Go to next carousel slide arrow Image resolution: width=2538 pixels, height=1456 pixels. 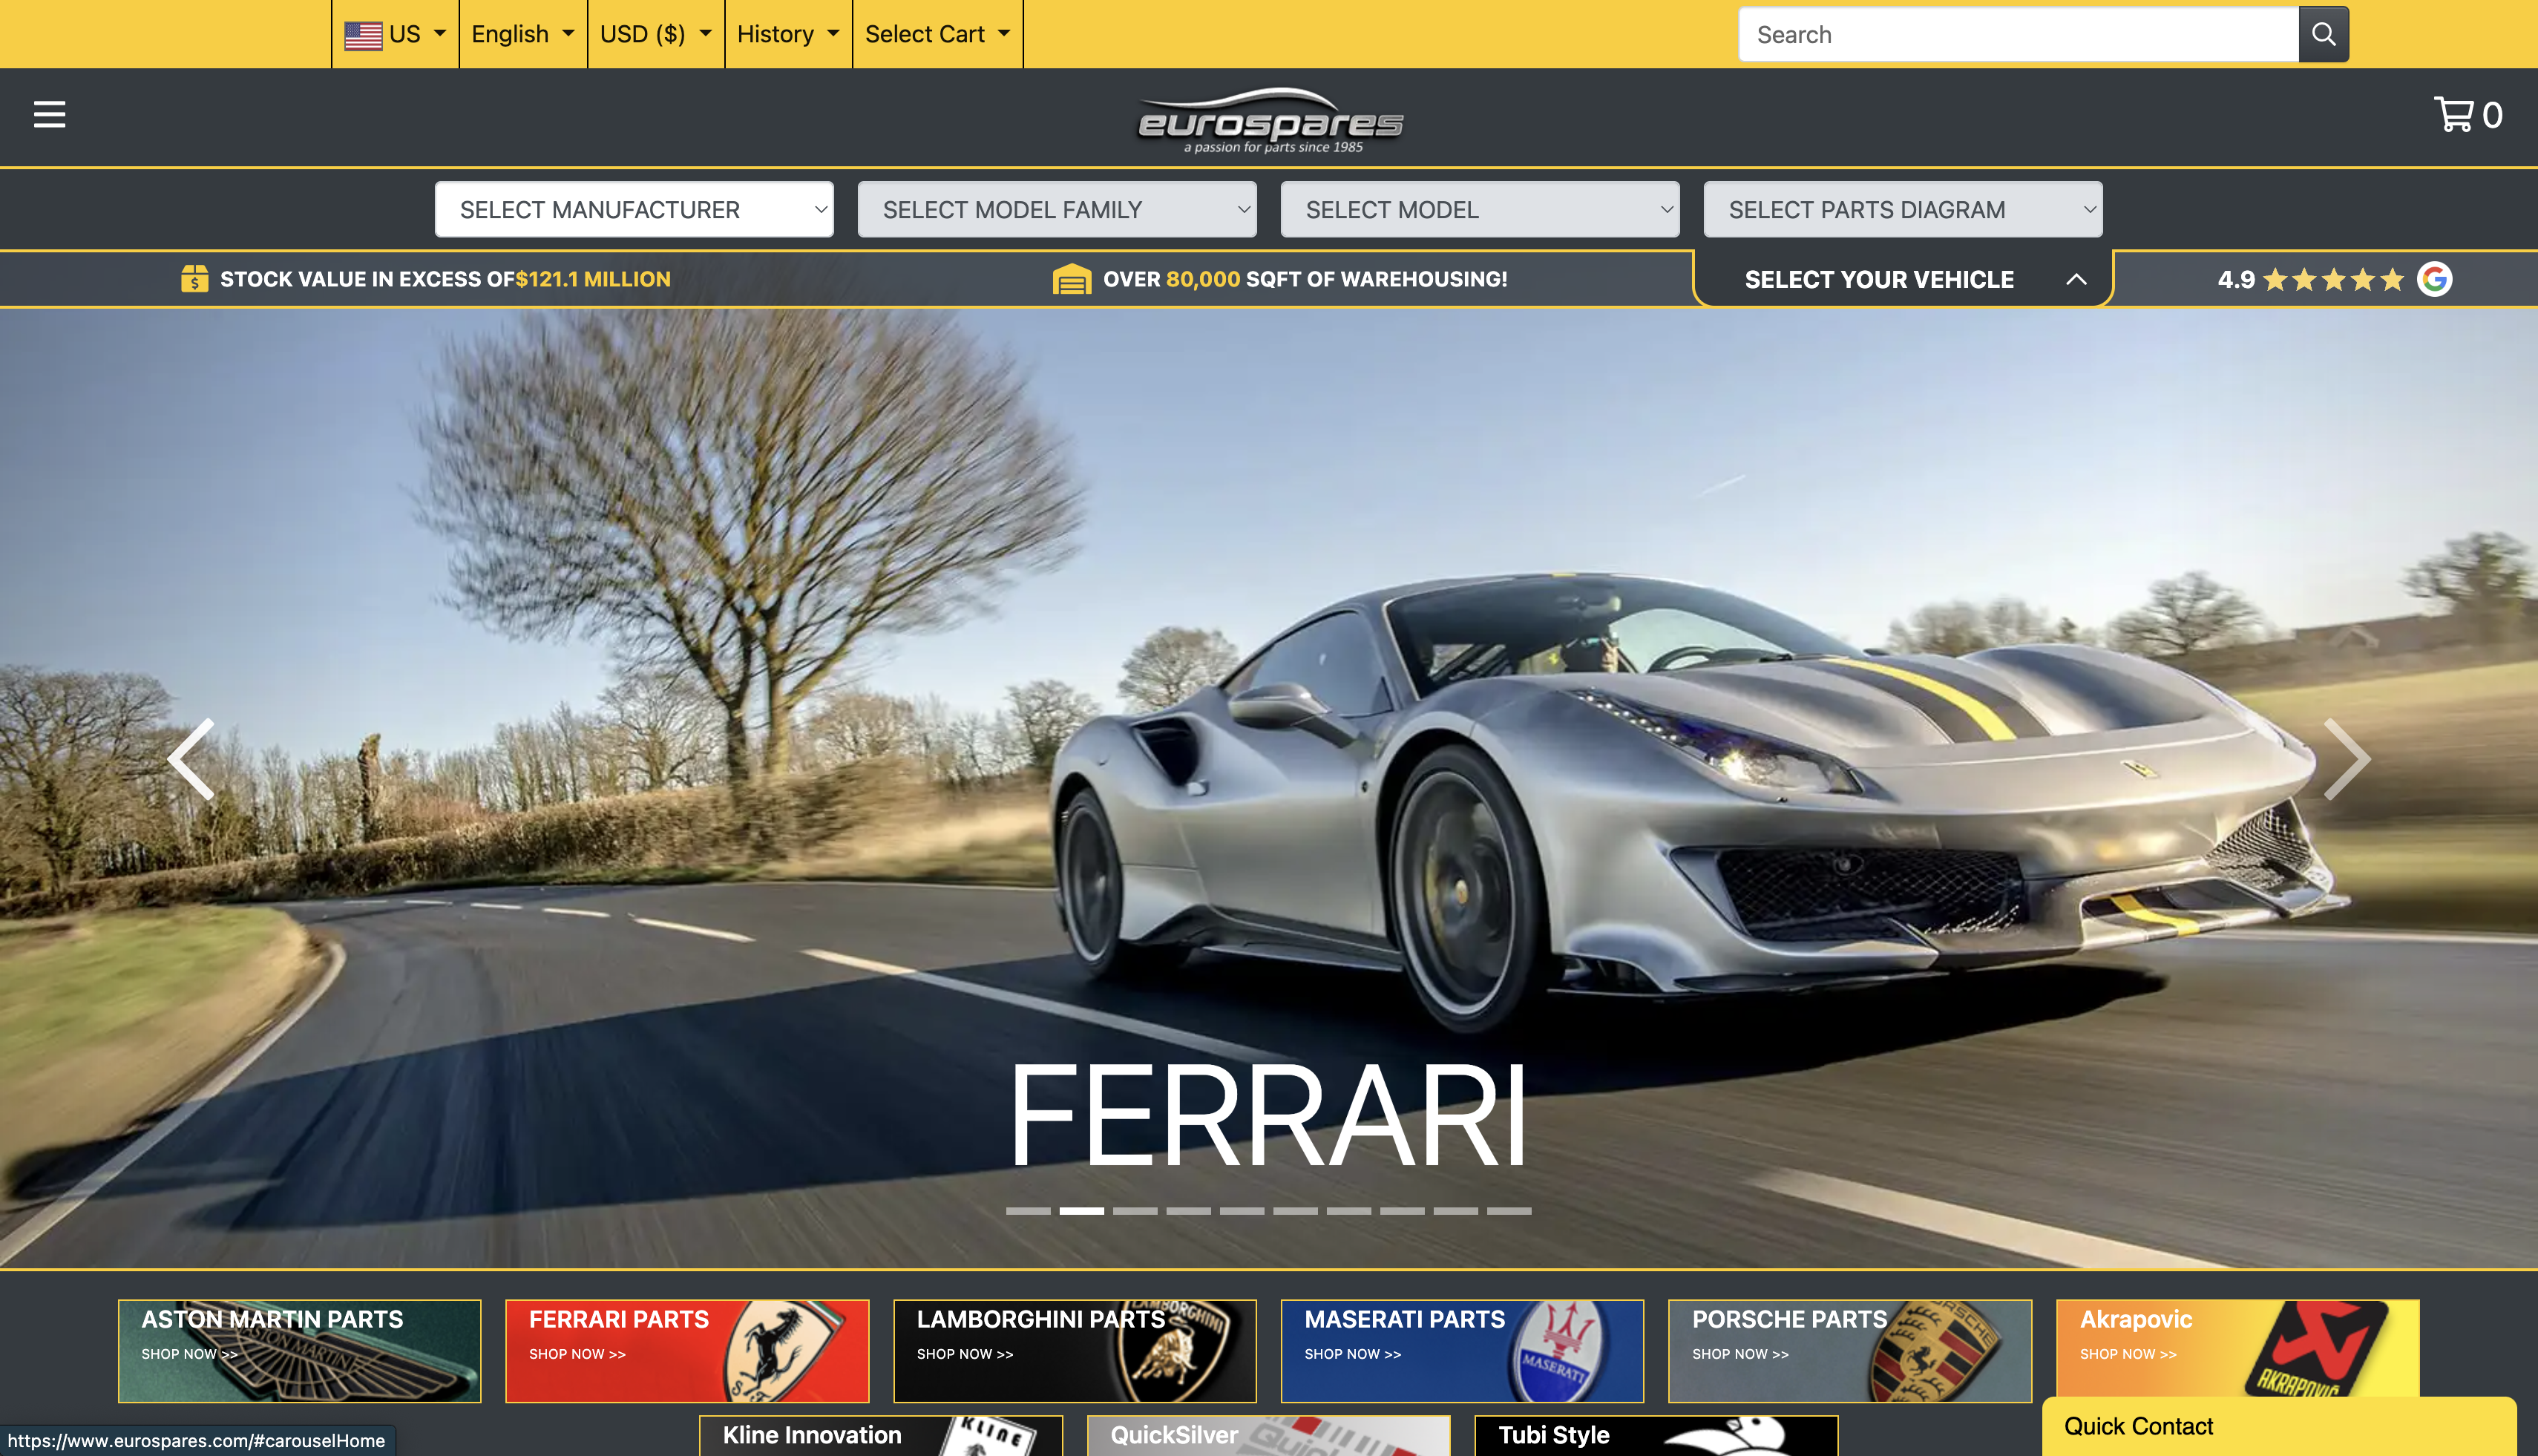tap(2346, 759)
